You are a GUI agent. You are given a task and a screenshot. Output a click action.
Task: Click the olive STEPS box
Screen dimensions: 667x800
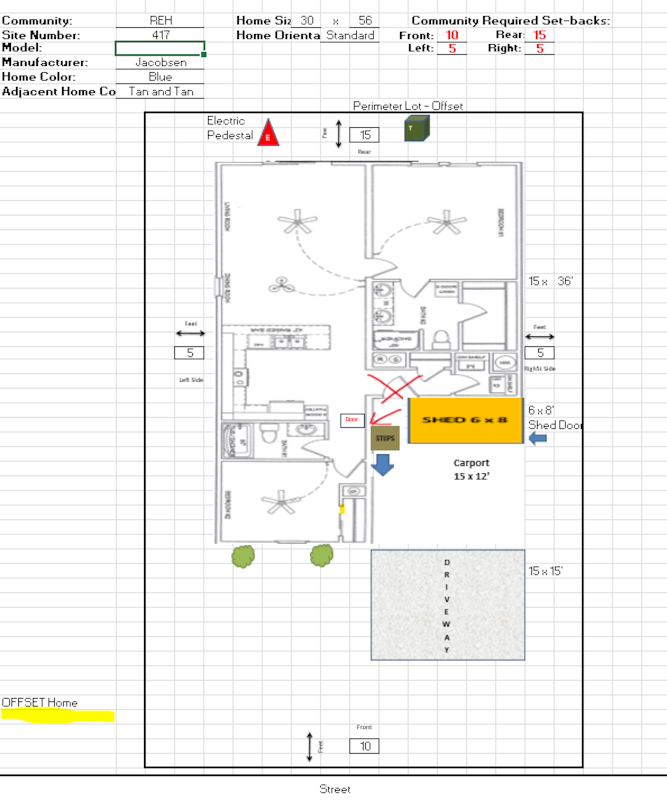tap(385, 438)
